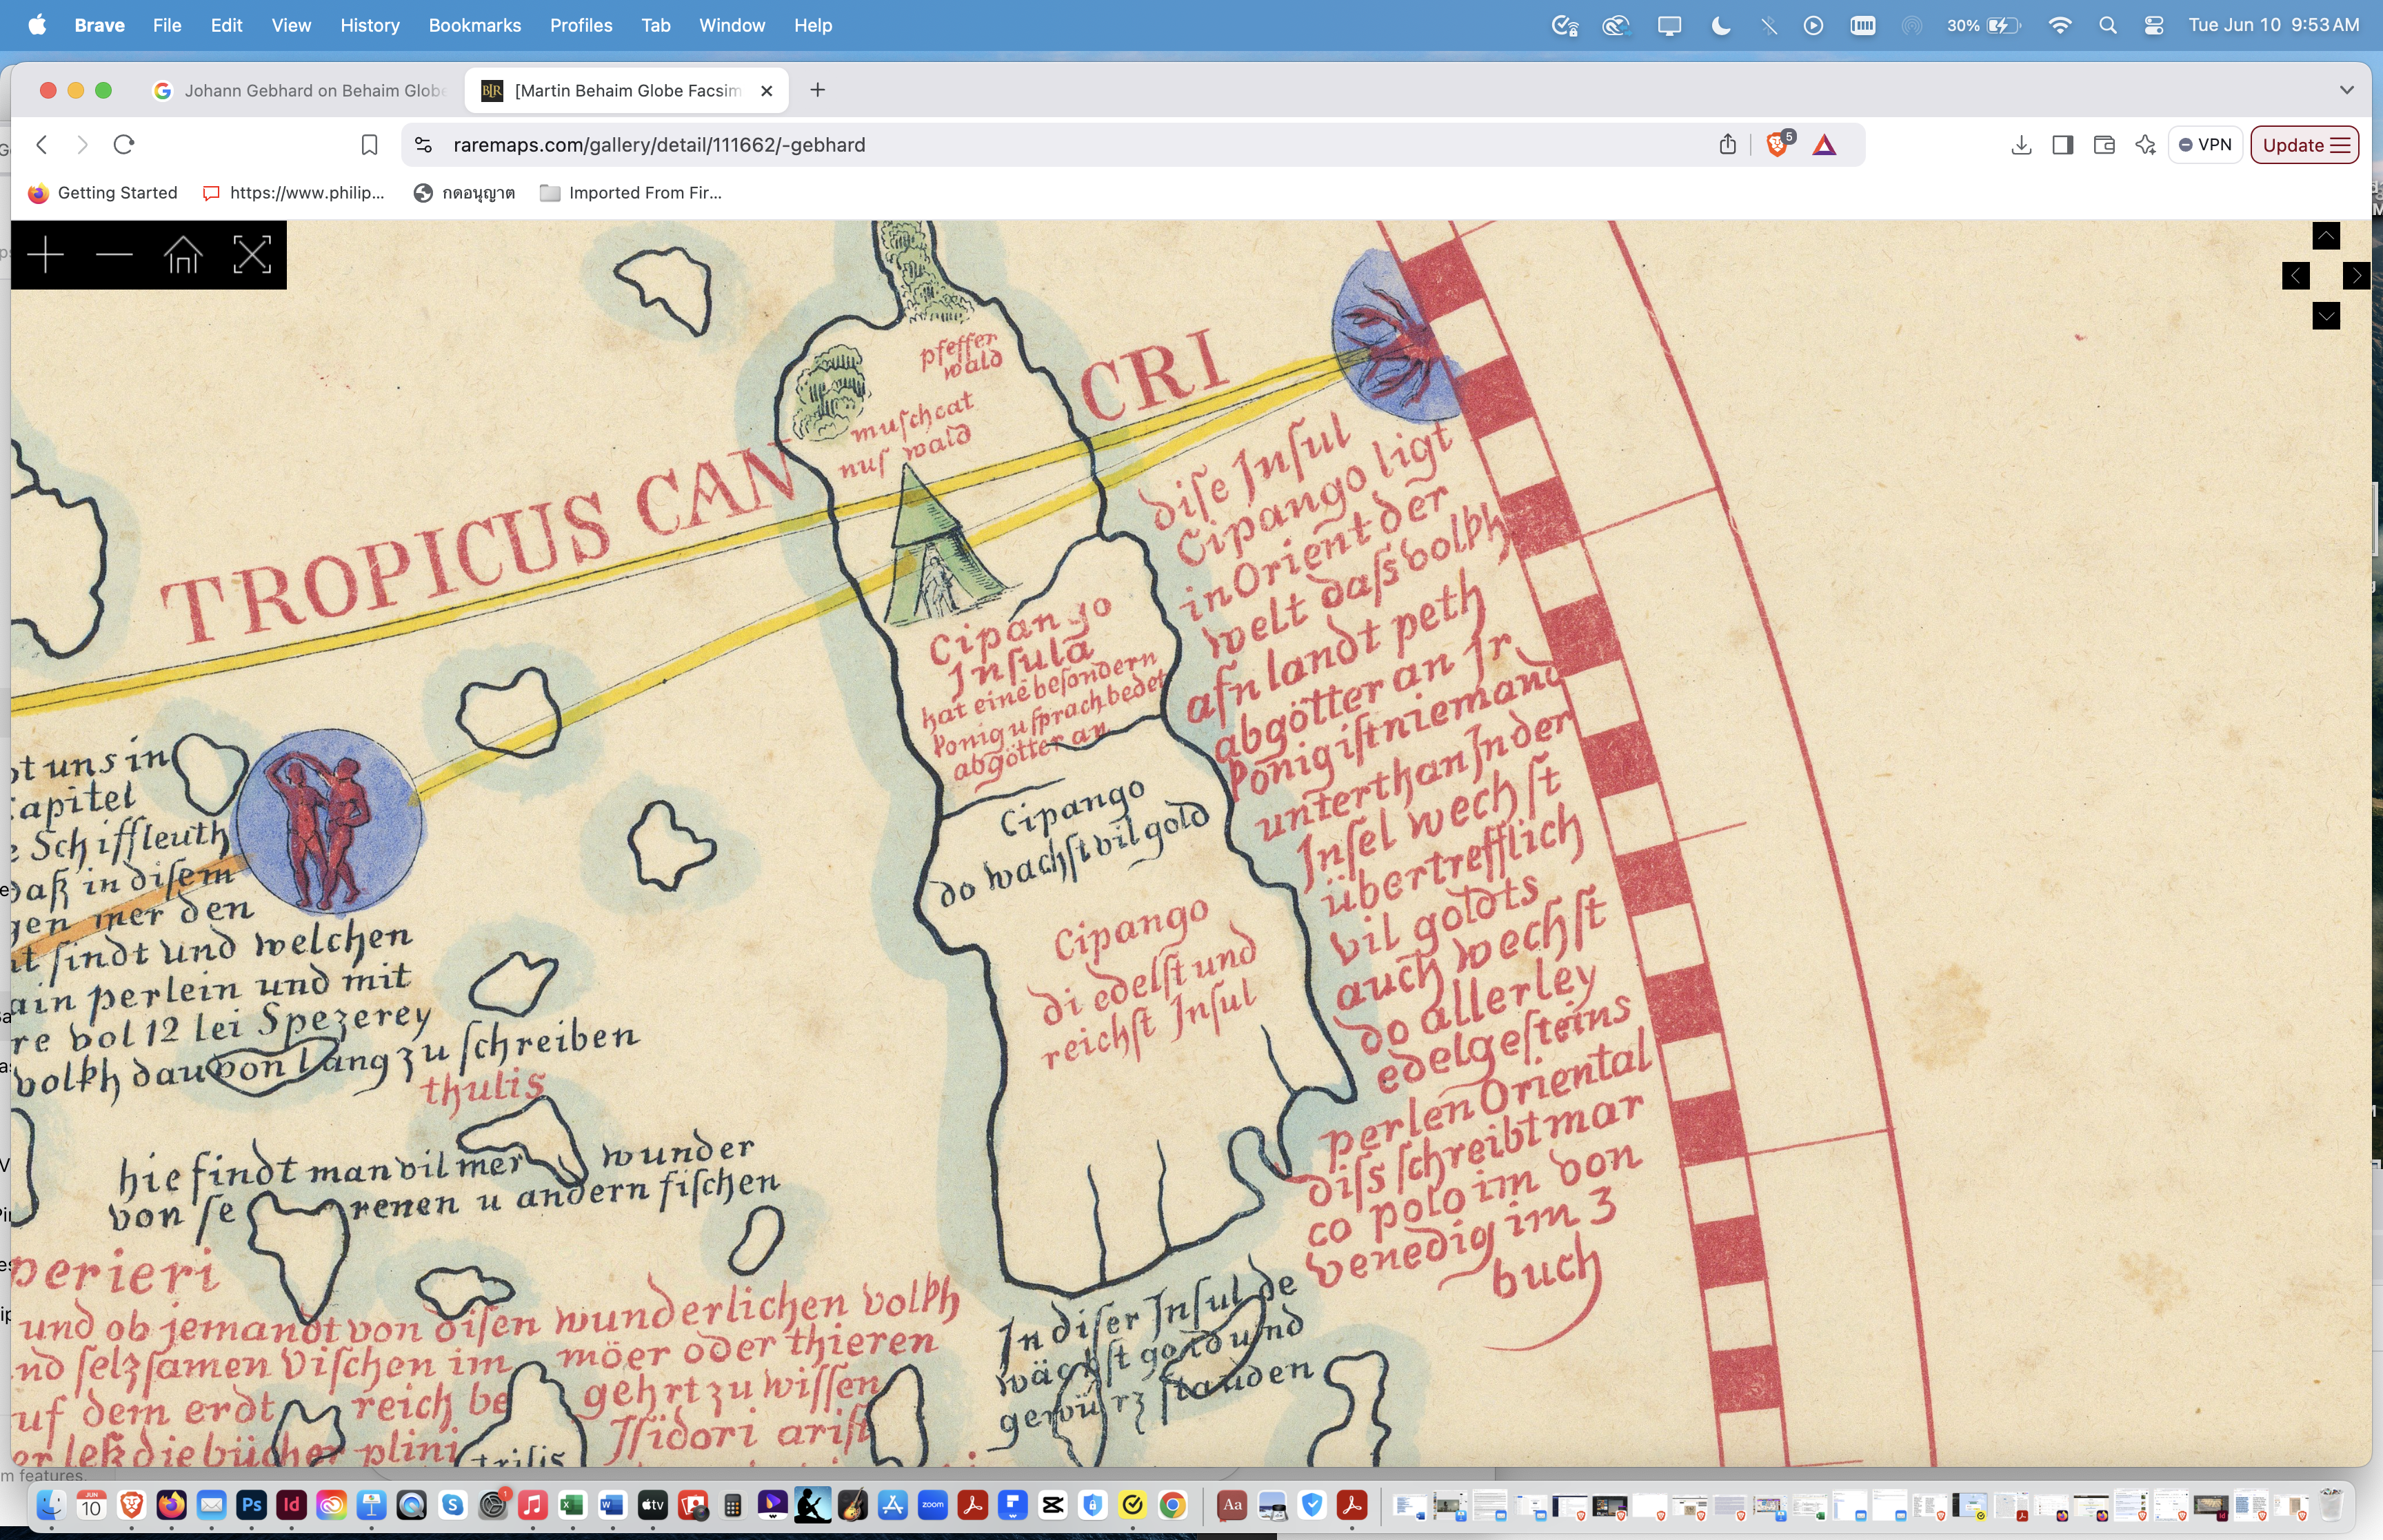Open Control Center toggles icon

tap(2154, 26)
